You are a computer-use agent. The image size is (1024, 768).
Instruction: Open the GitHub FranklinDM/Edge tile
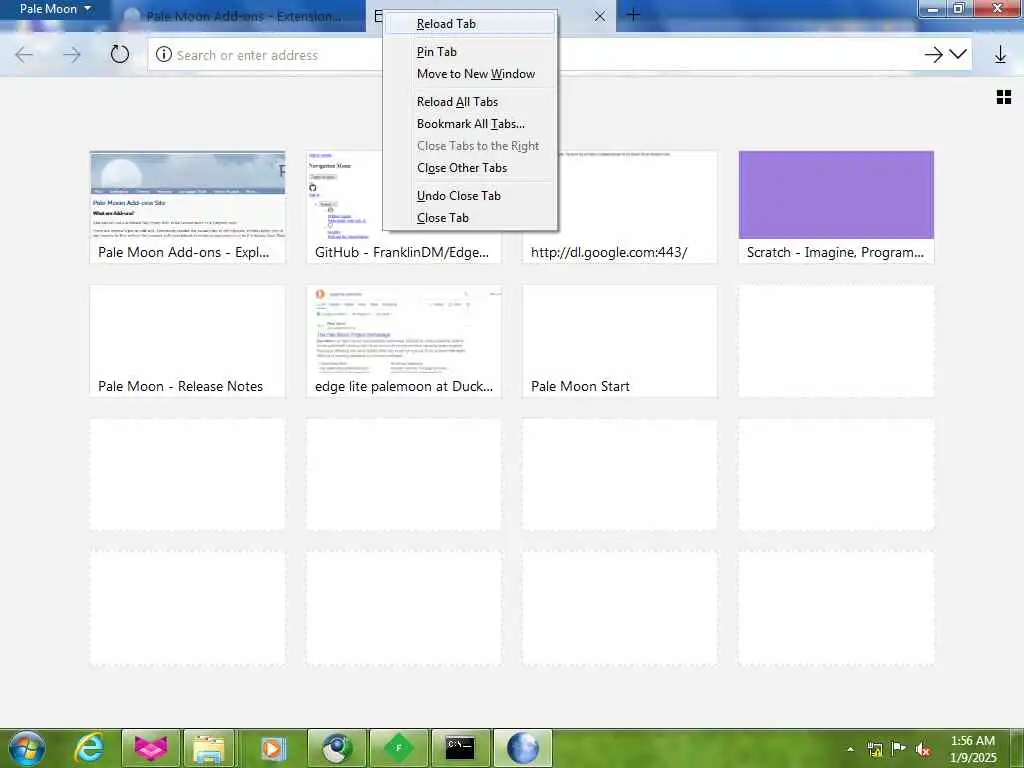[404, 208]
